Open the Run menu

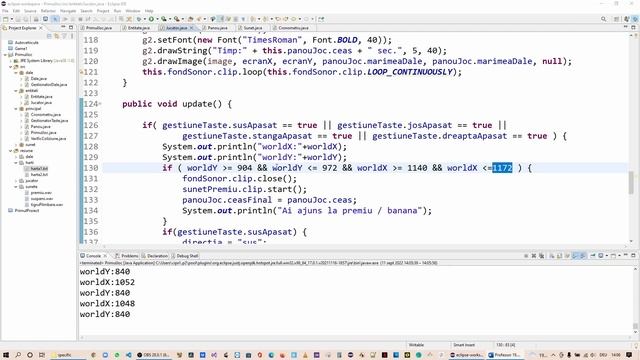click(x=118, y=11)
